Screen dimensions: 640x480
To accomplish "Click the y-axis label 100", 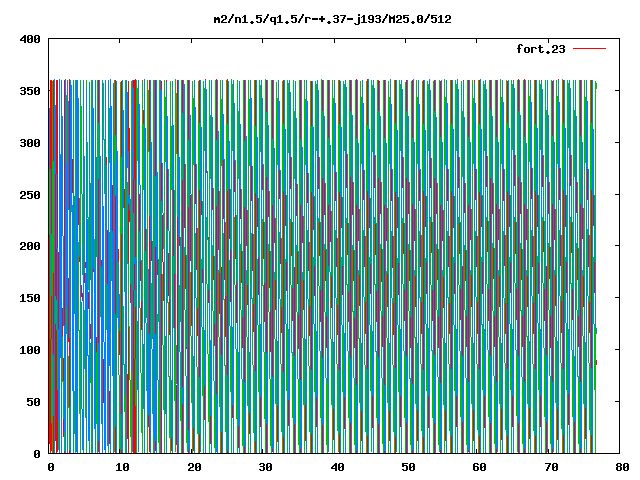I will click(30, 350).
